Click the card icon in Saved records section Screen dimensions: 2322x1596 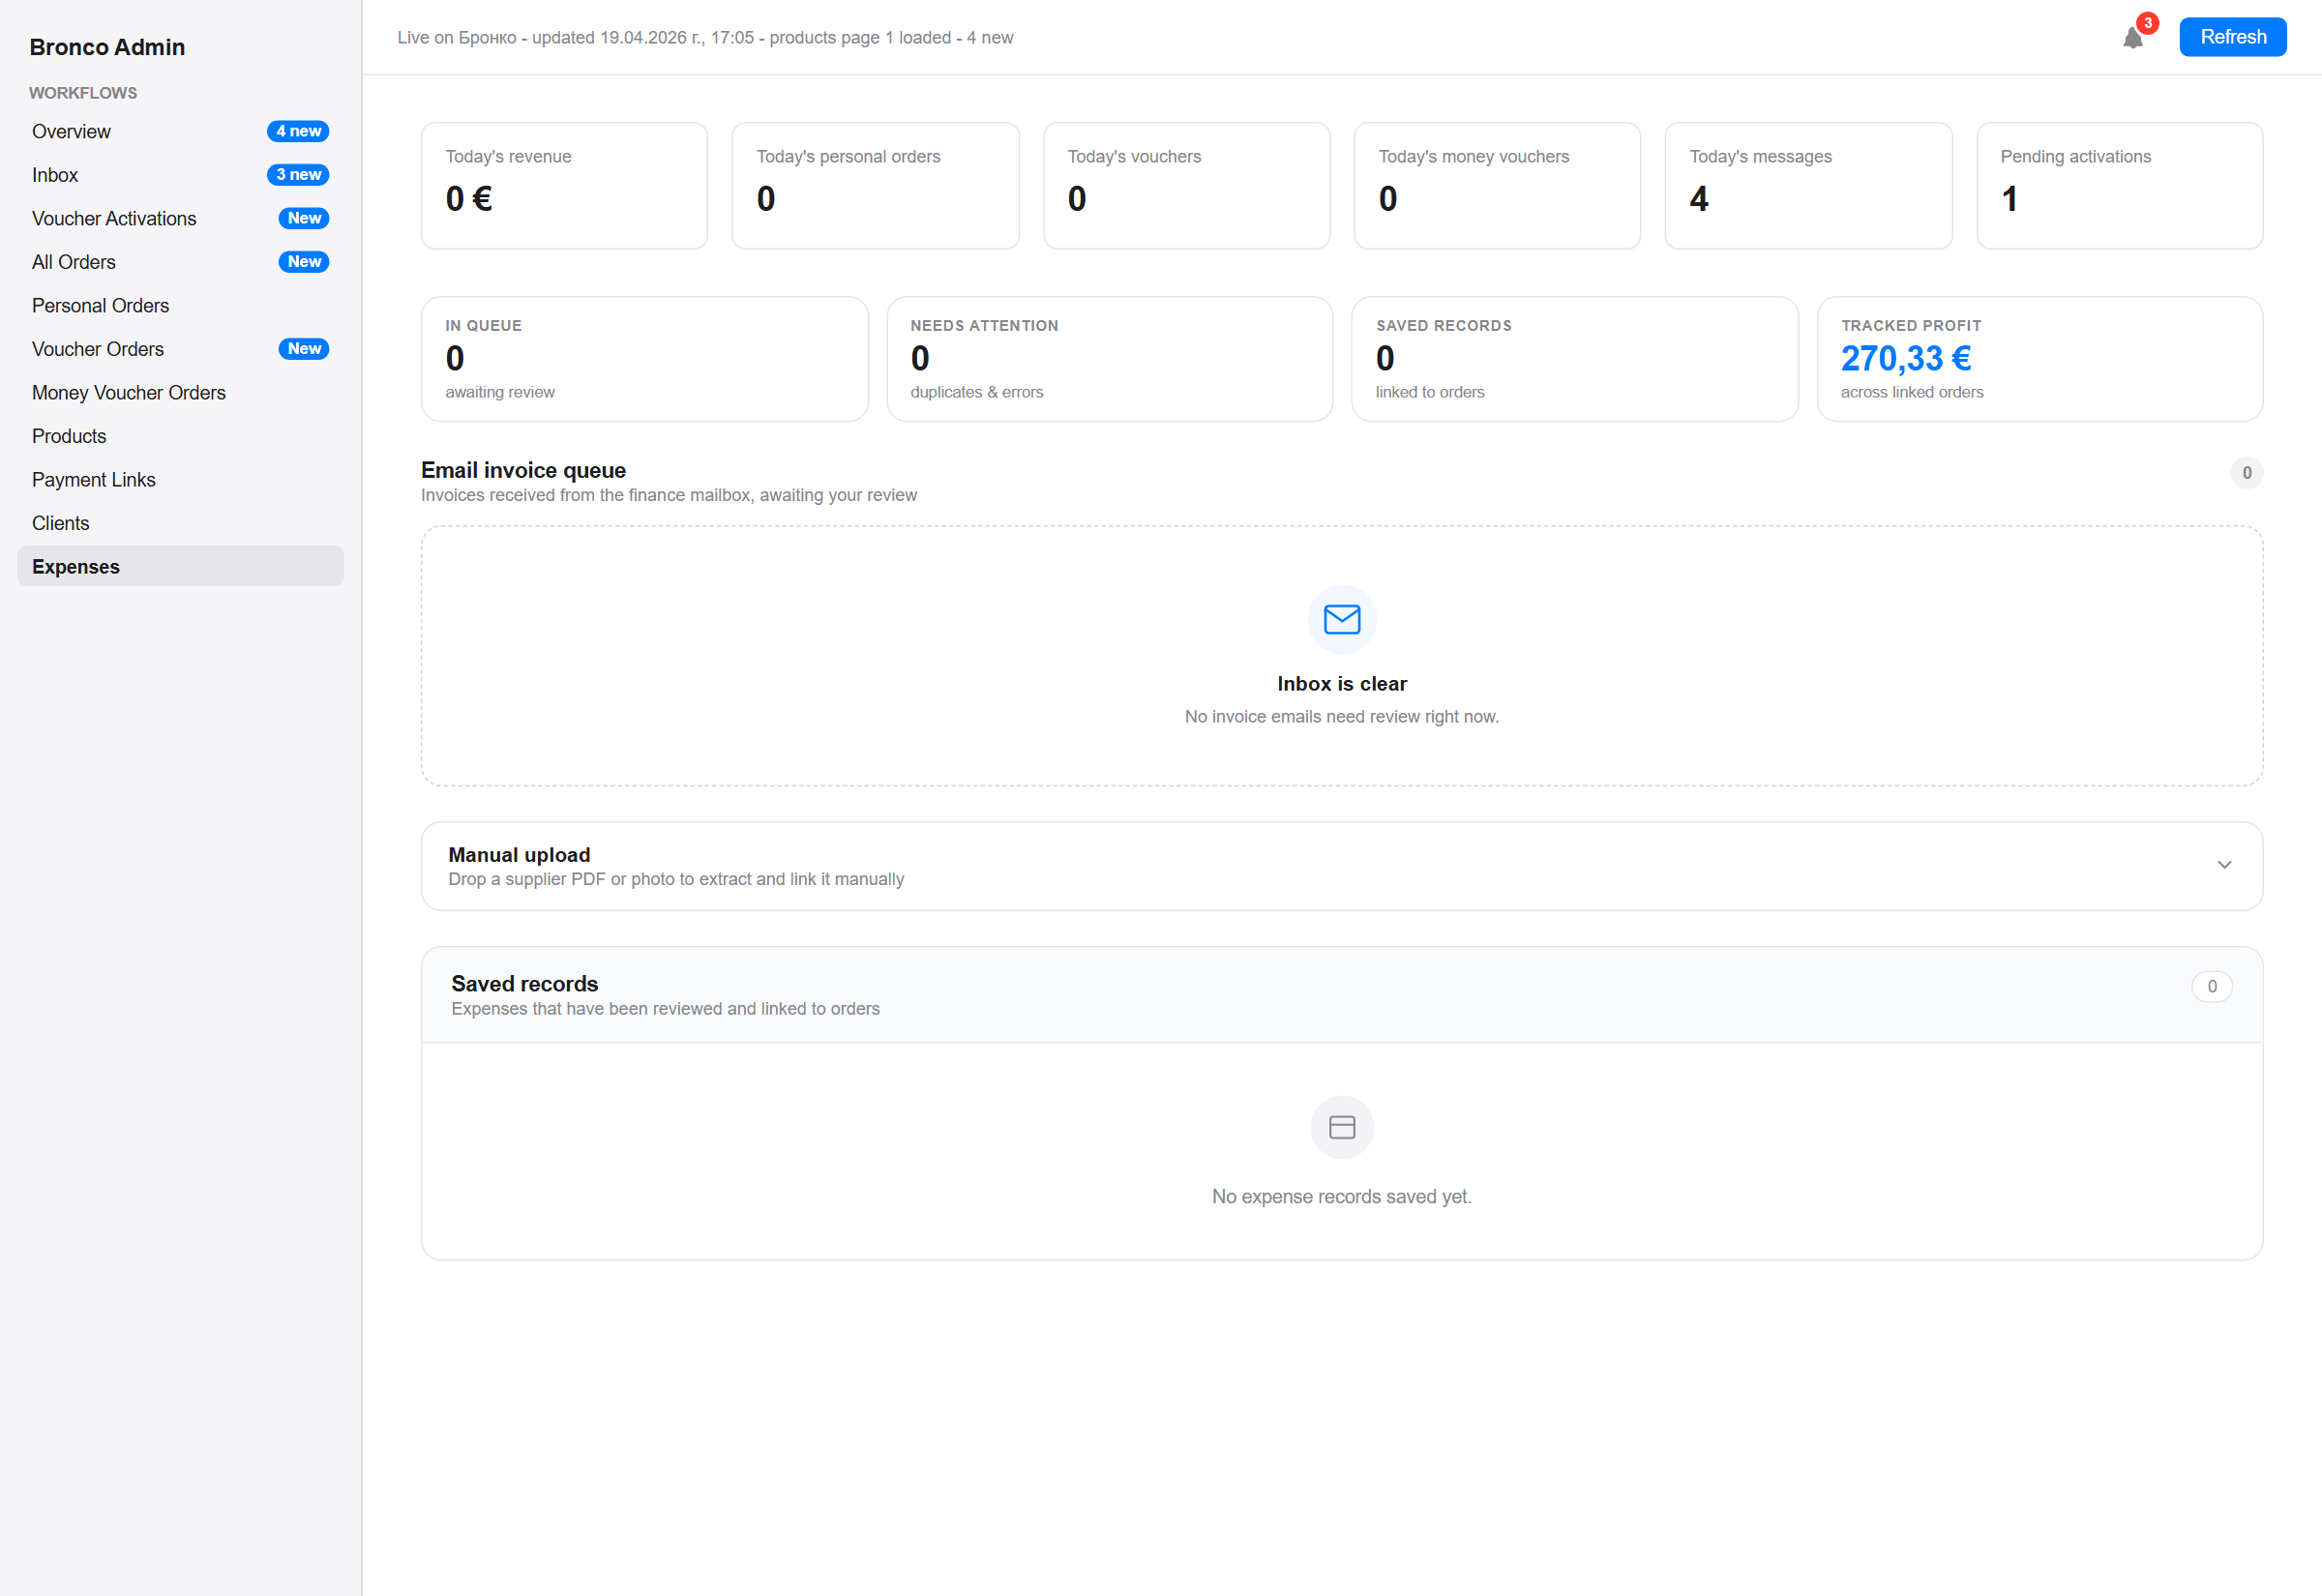click(1341, 1127)
